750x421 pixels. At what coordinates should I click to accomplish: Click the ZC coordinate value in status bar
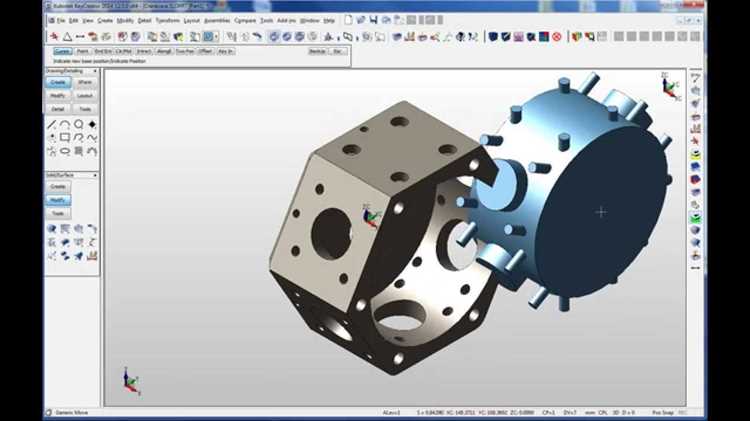[521, 412]
